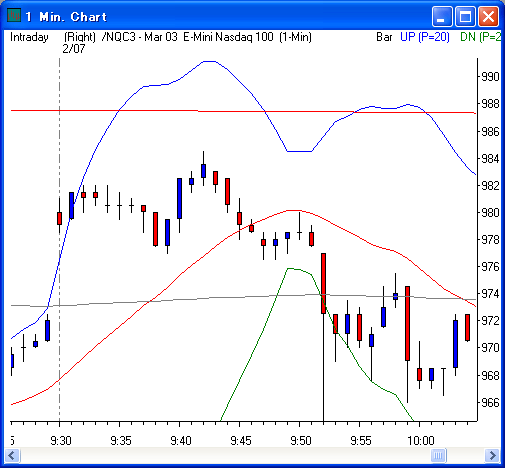This screenshot has height=468, width=505.
Task: Close the 1 Min. Chart window
Action: [489, 16]
